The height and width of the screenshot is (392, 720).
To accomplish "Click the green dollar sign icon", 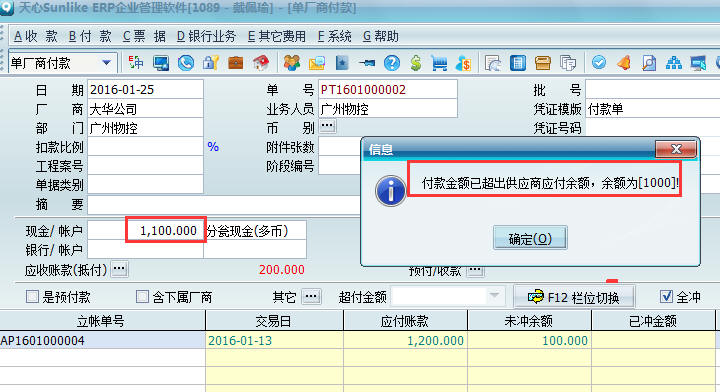I will tap(416, 63).
